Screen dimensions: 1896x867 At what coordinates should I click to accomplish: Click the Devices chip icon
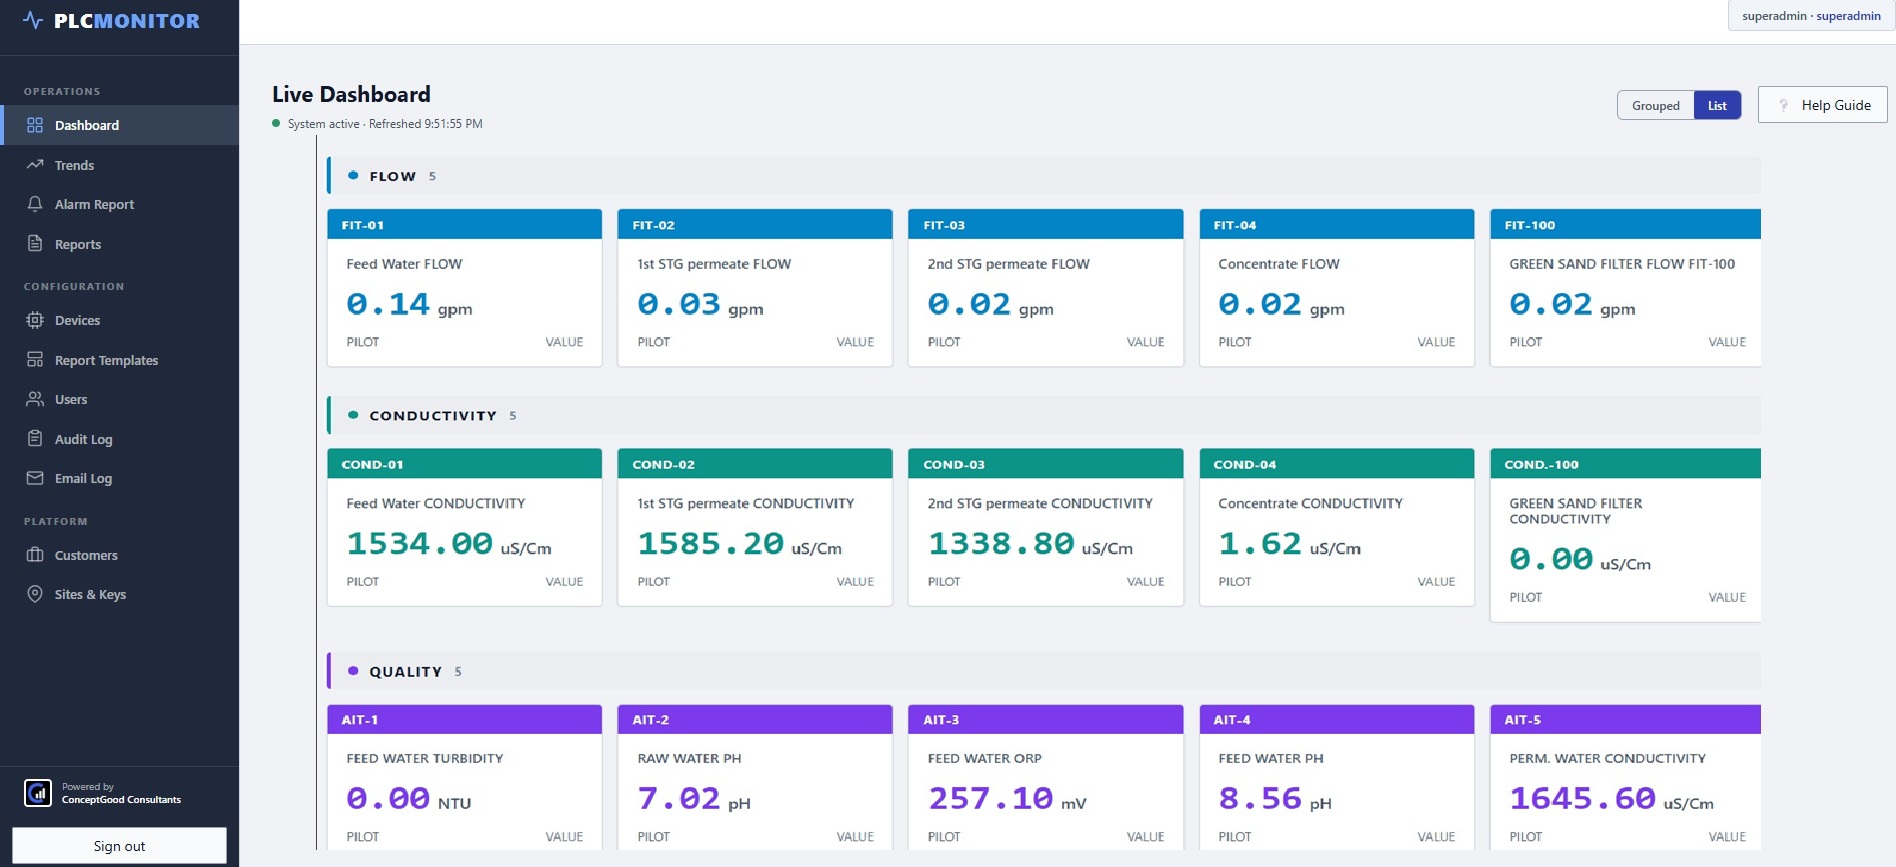point(35,320)
